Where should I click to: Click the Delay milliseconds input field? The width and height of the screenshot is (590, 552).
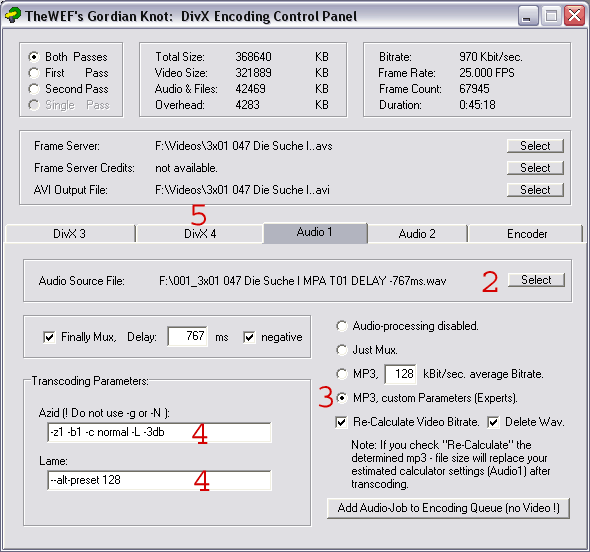pos(187,336)
